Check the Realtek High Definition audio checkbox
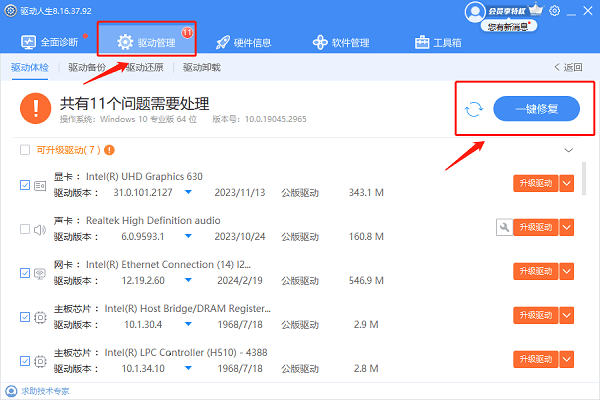The height and width of the screenshot is (400, 600). click(25, 228)
